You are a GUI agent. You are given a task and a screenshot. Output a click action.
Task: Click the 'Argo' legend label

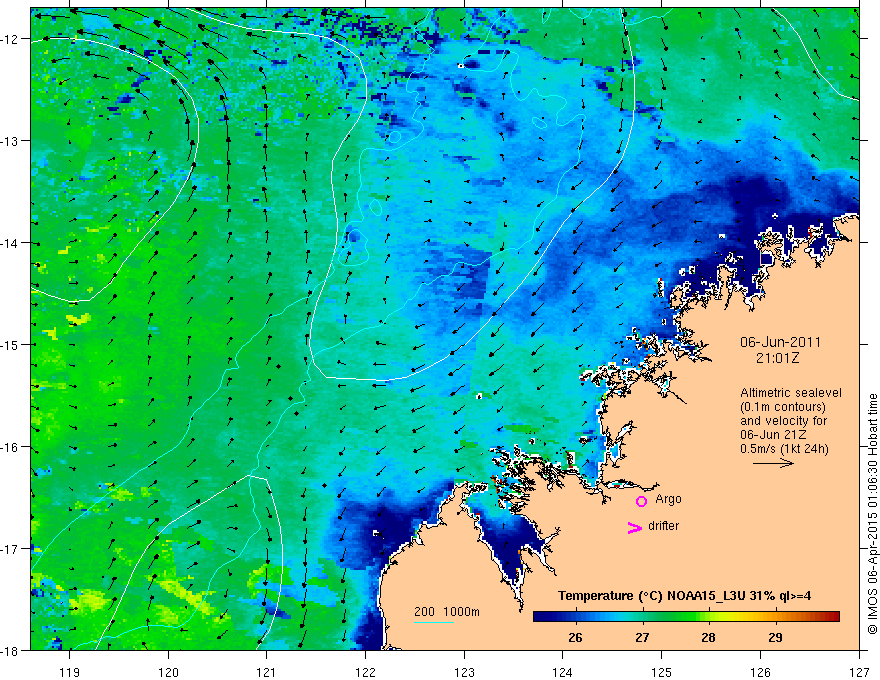668,499
